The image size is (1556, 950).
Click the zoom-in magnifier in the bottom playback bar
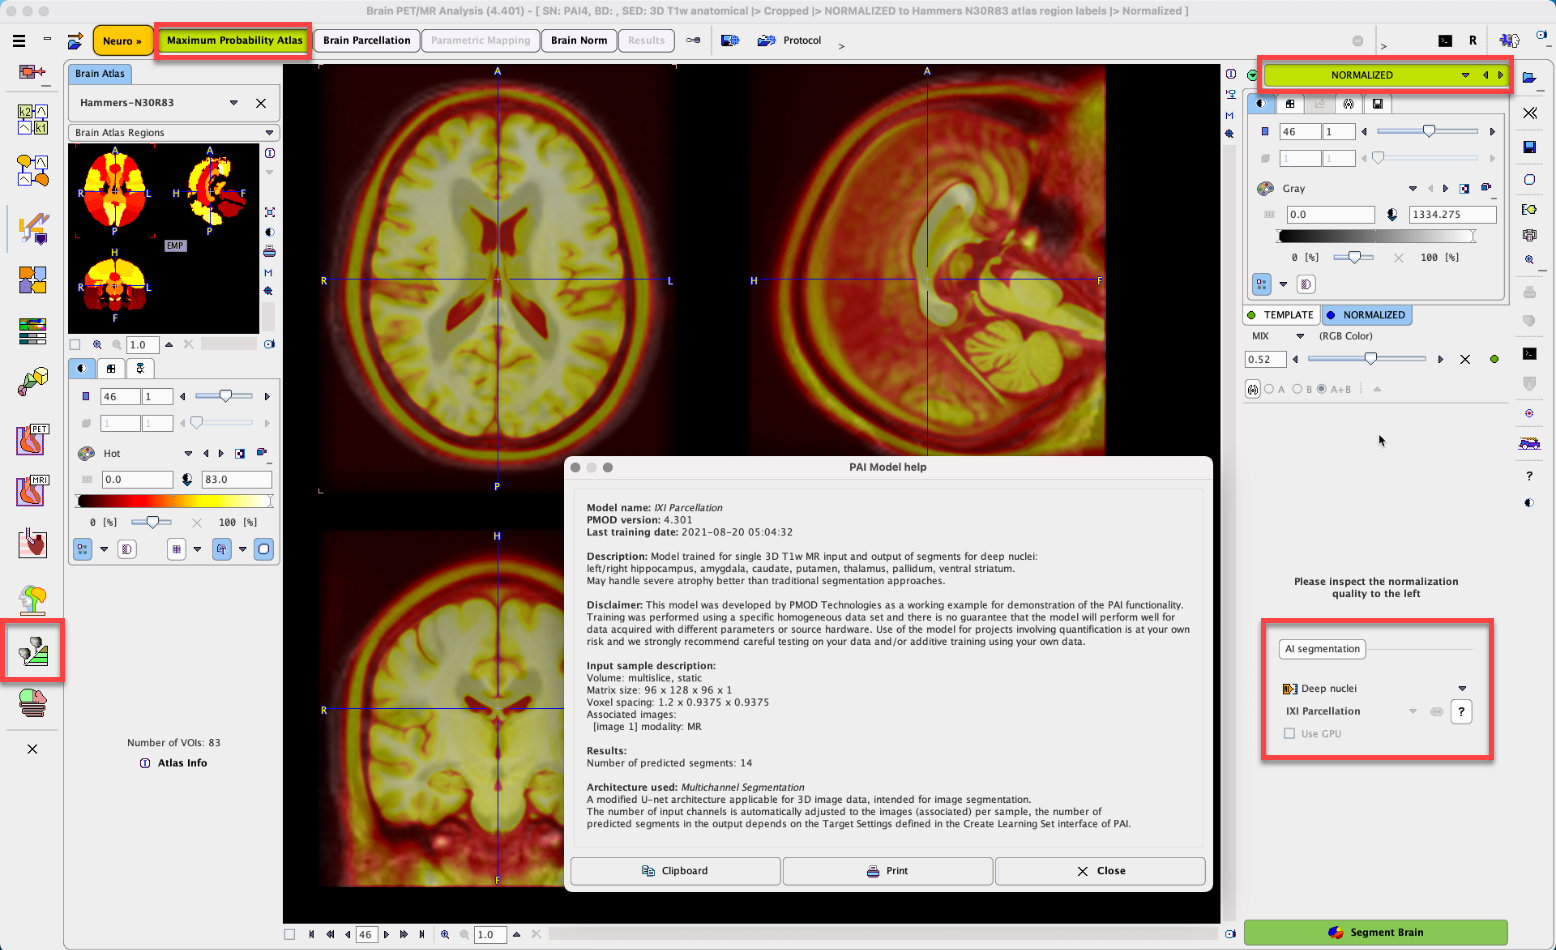coord(445,935)
